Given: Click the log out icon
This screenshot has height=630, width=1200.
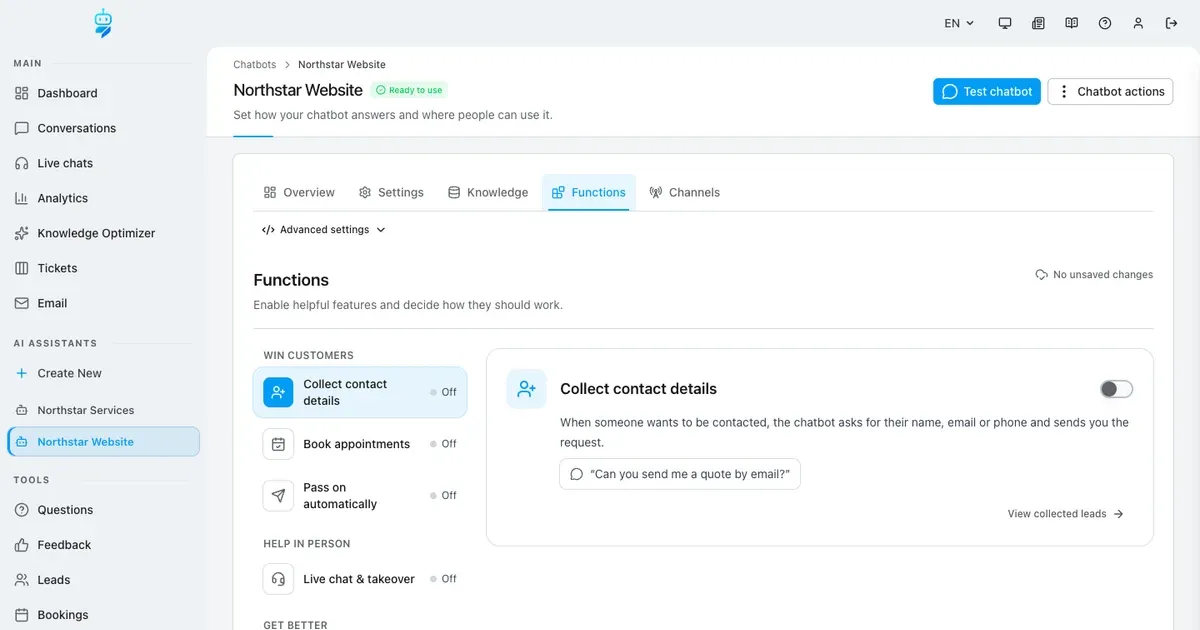Looking at the screenshot, I should (x=1171, y=23).
